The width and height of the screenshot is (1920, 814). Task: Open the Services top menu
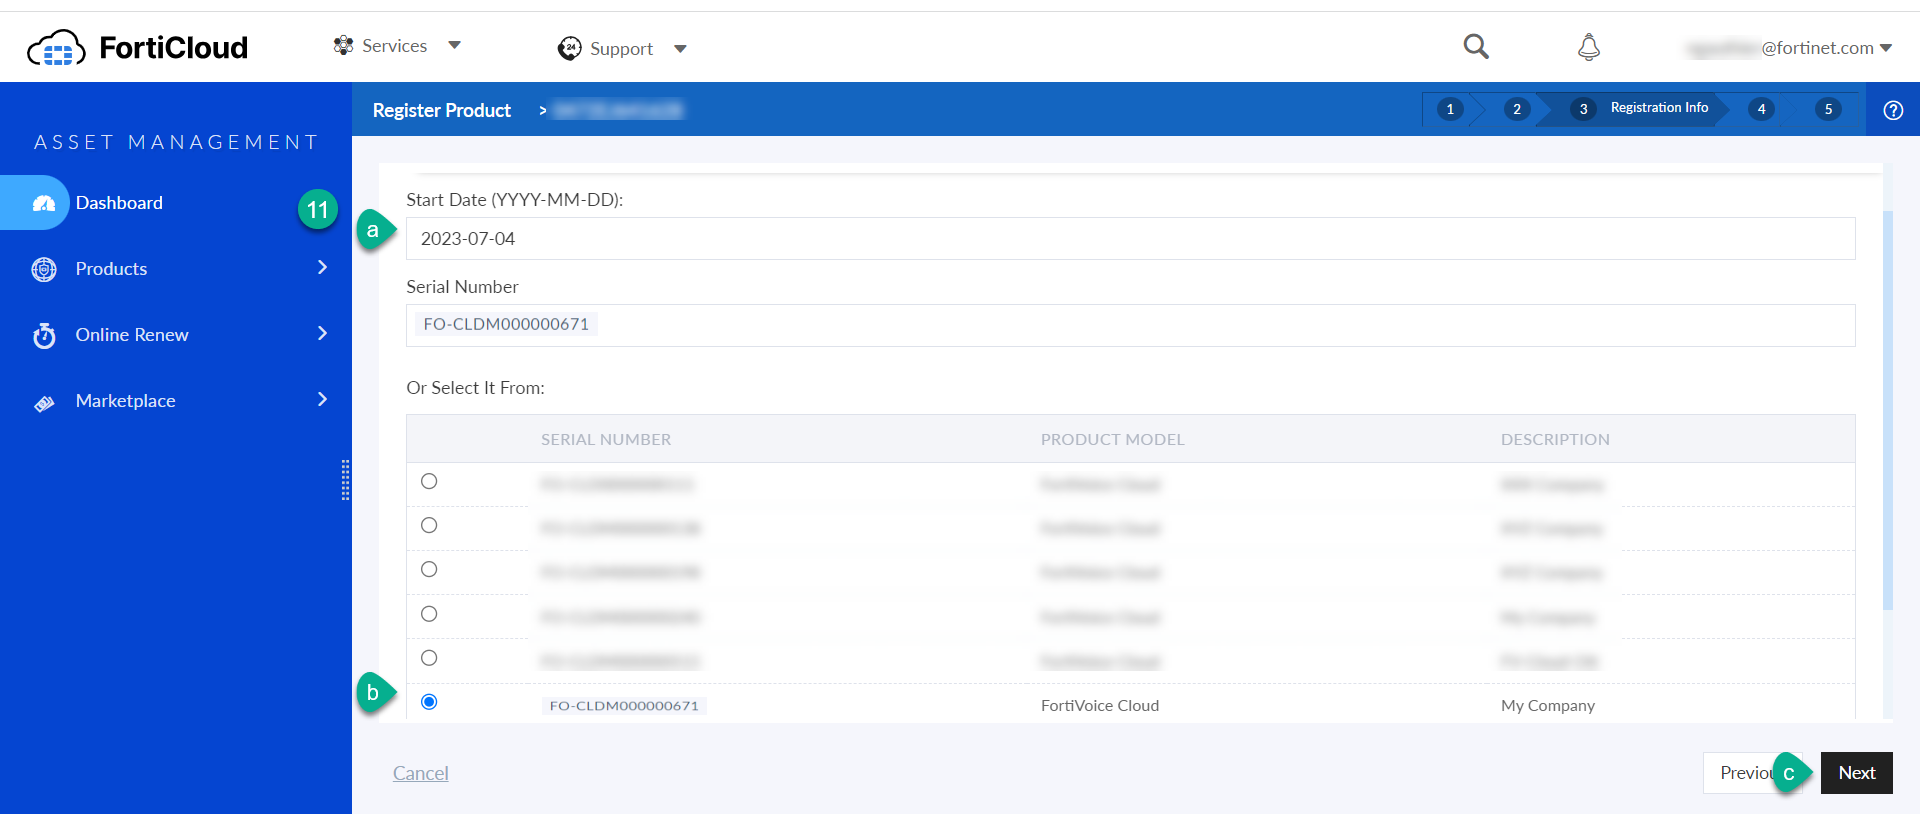pos(395,46)
